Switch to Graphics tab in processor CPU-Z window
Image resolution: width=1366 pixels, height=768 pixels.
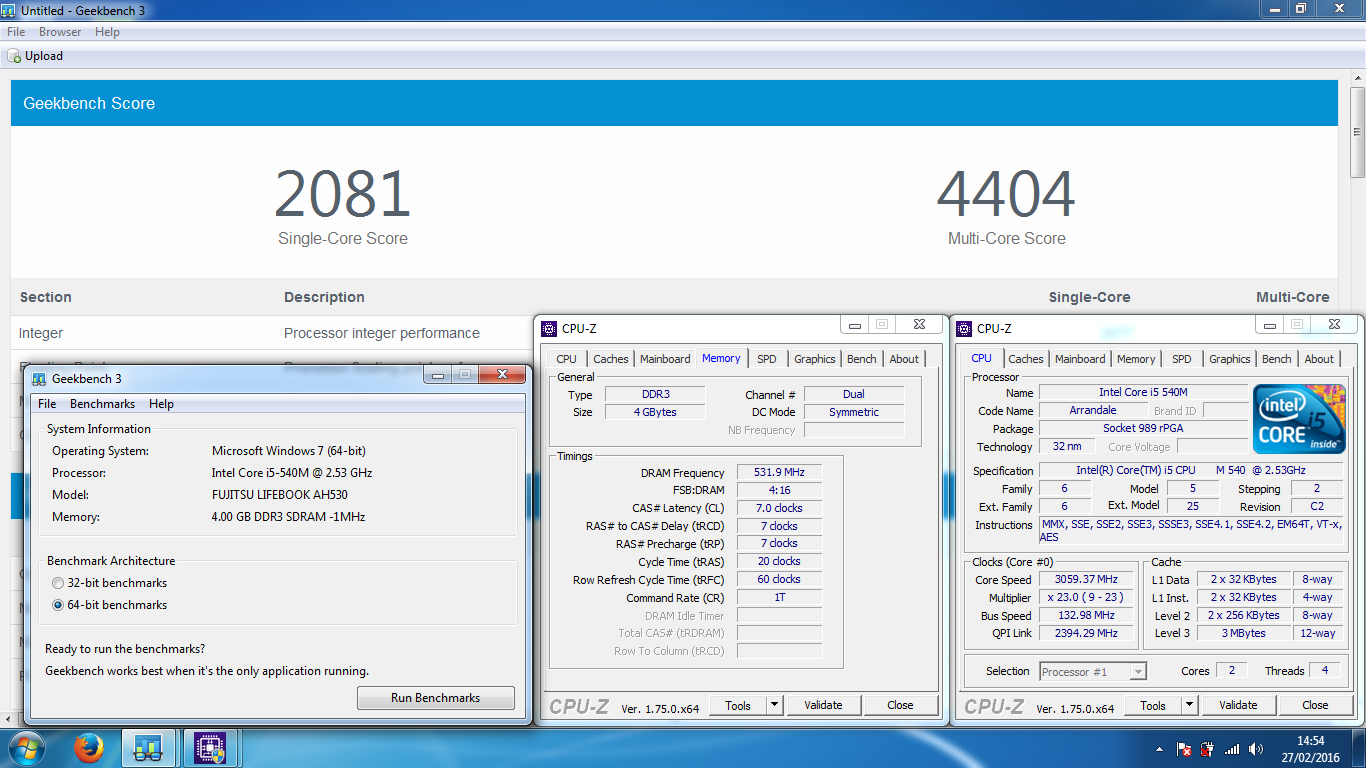(x=1230, y=359)
